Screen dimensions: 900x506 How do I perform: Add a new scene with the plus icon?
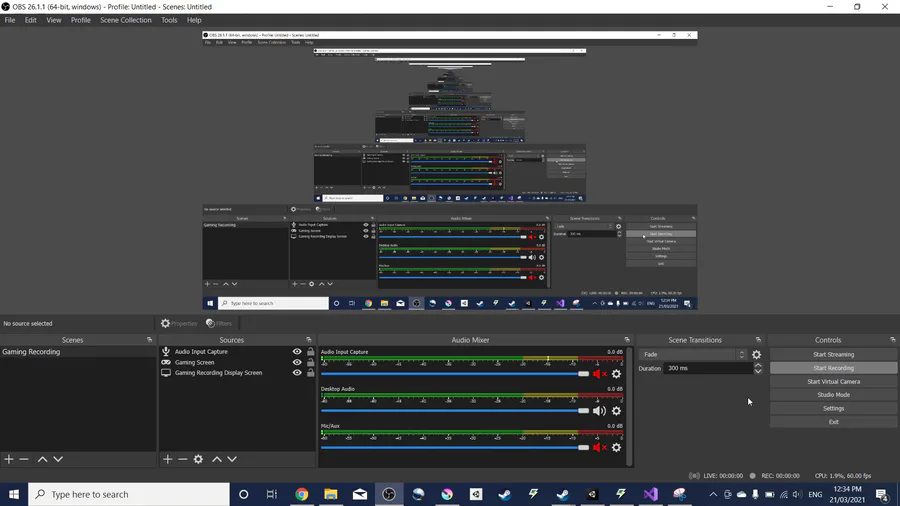(x=9, y=459)
